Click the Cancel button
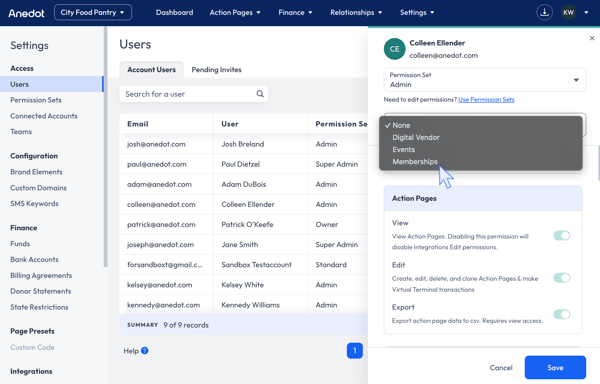 tap(501, 368)
